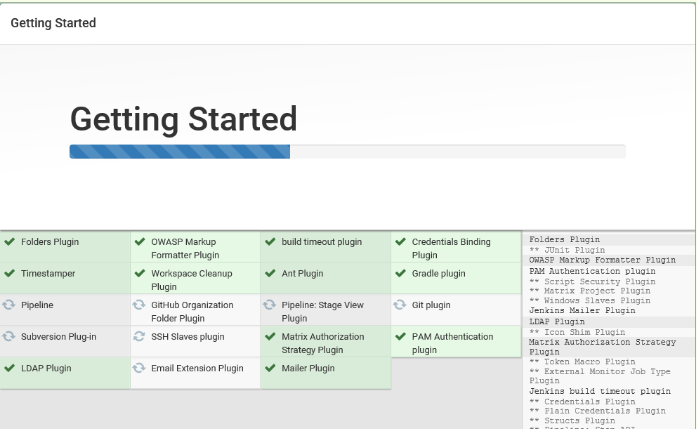Click the ** Windows Slaves Plugin log line

pyautogui.click(x=589, y=301)
